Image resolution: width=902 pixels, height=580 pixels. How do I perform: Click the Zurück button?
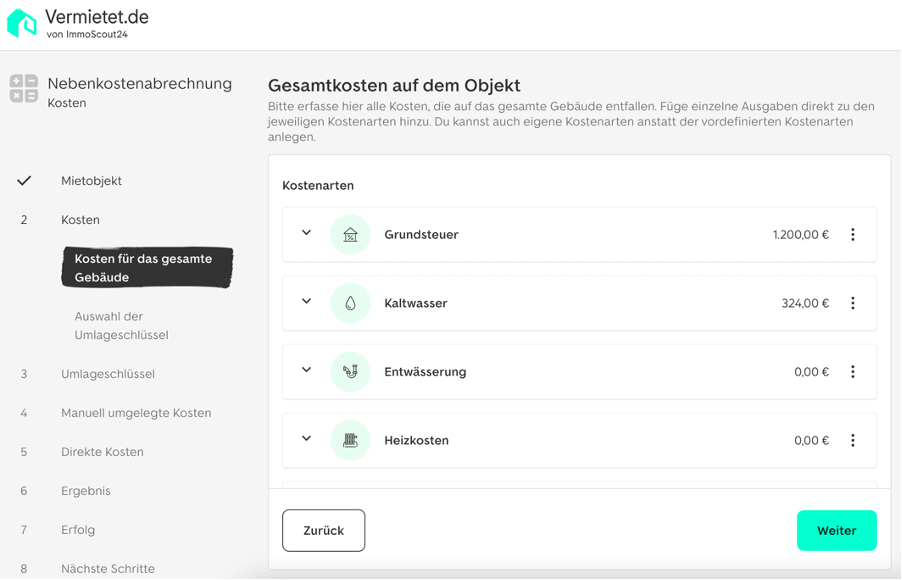click(x=323, y=531)
